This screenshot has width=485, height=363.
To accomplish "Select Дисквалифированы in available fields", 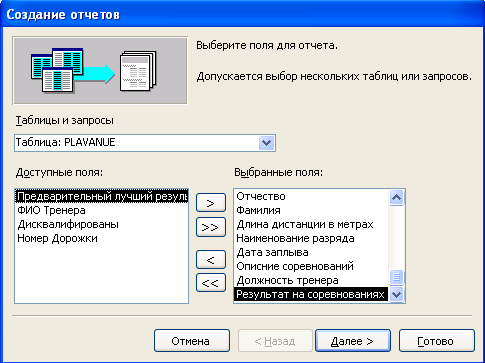I will tap(102, 224).
